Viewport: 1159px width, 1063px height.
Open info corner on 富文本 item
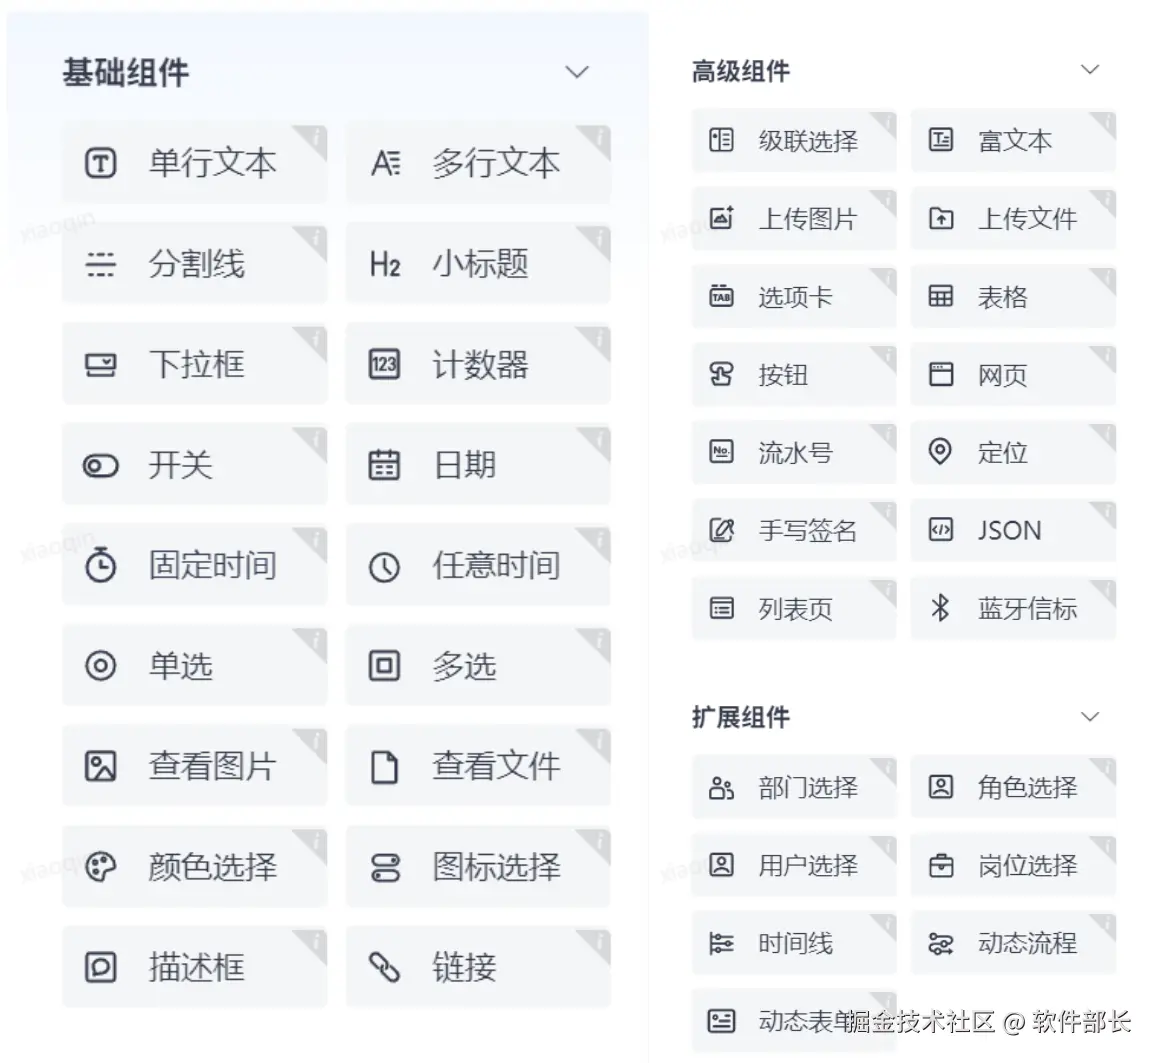click(1106, 121)
